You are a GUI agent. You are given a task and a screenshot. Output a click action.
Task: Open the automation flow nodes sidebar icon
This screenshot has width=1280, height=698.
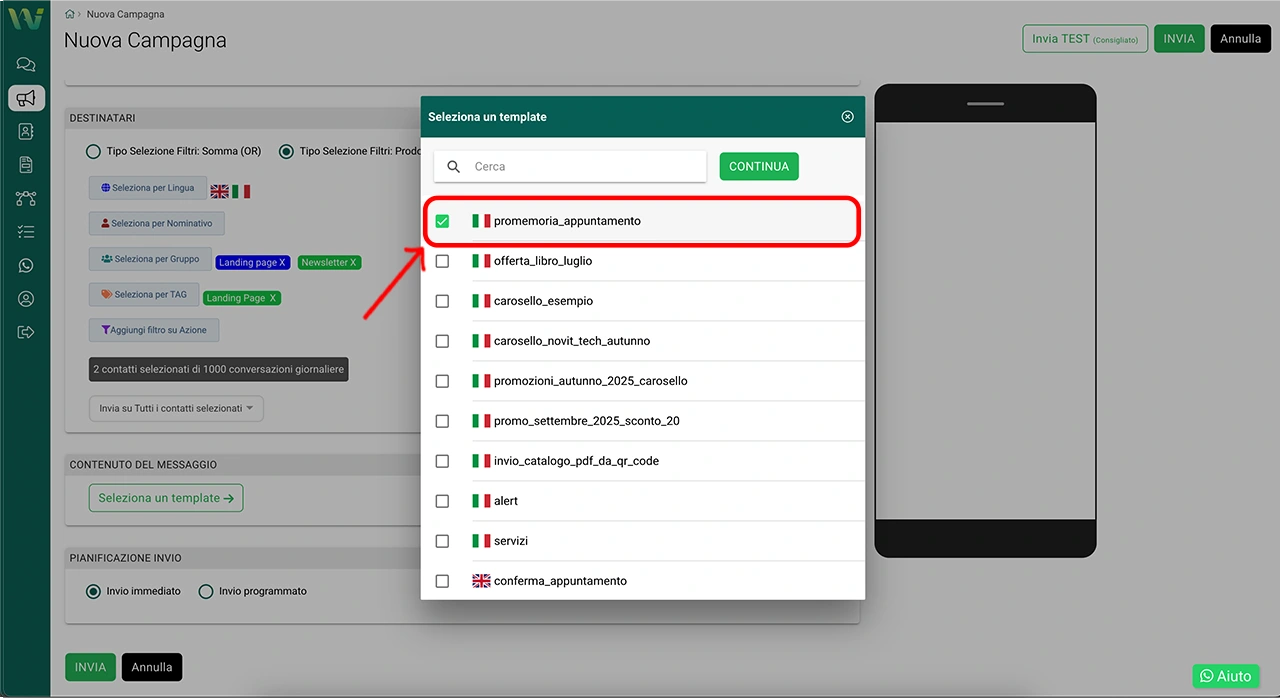(x=26, y=199)
